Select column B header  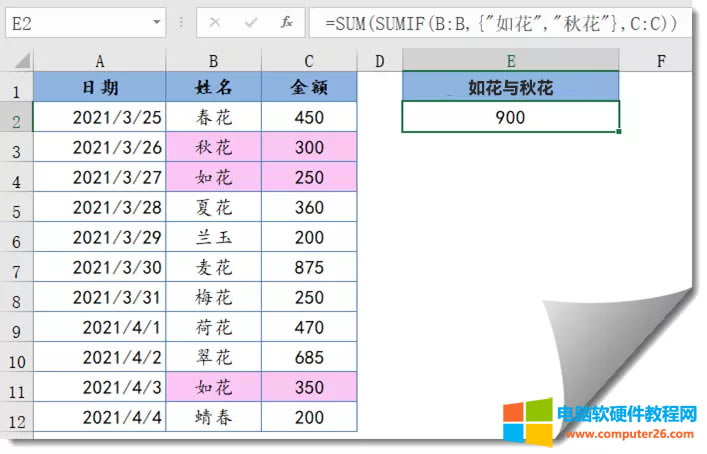(x=213, y=61)
